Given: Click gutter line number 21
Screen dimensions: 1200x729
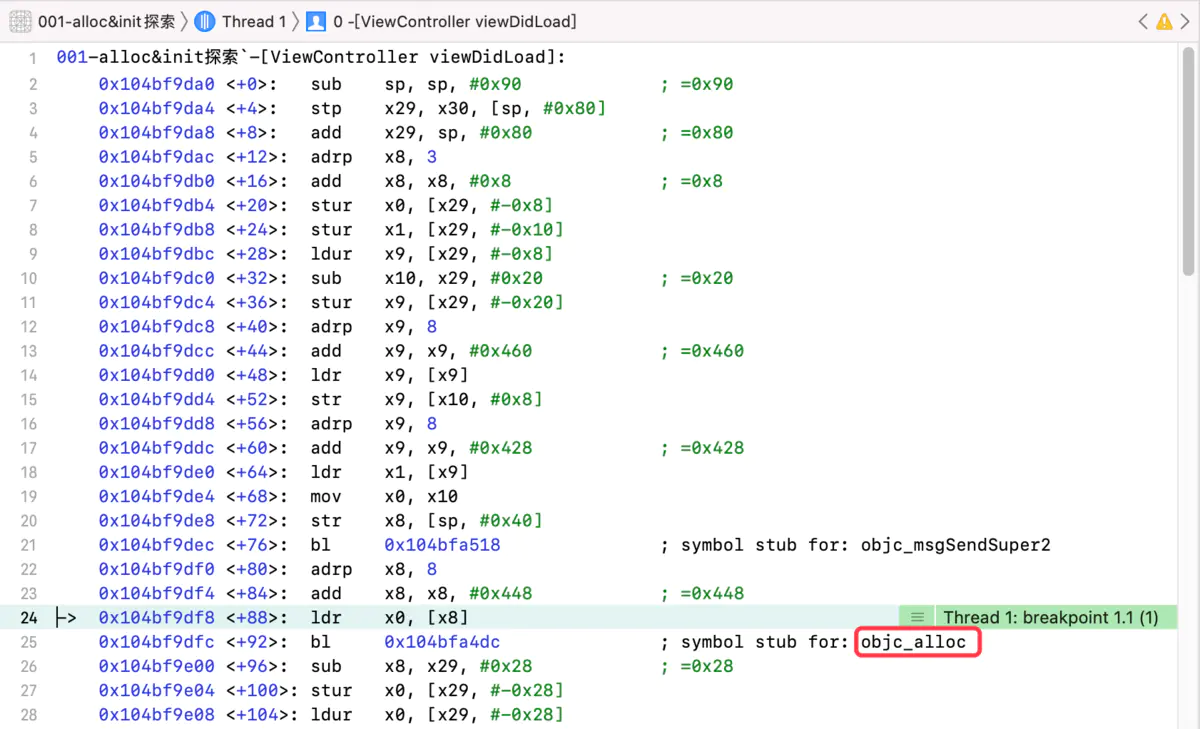Looking at the screenshot, I should (x=28, y=545).
